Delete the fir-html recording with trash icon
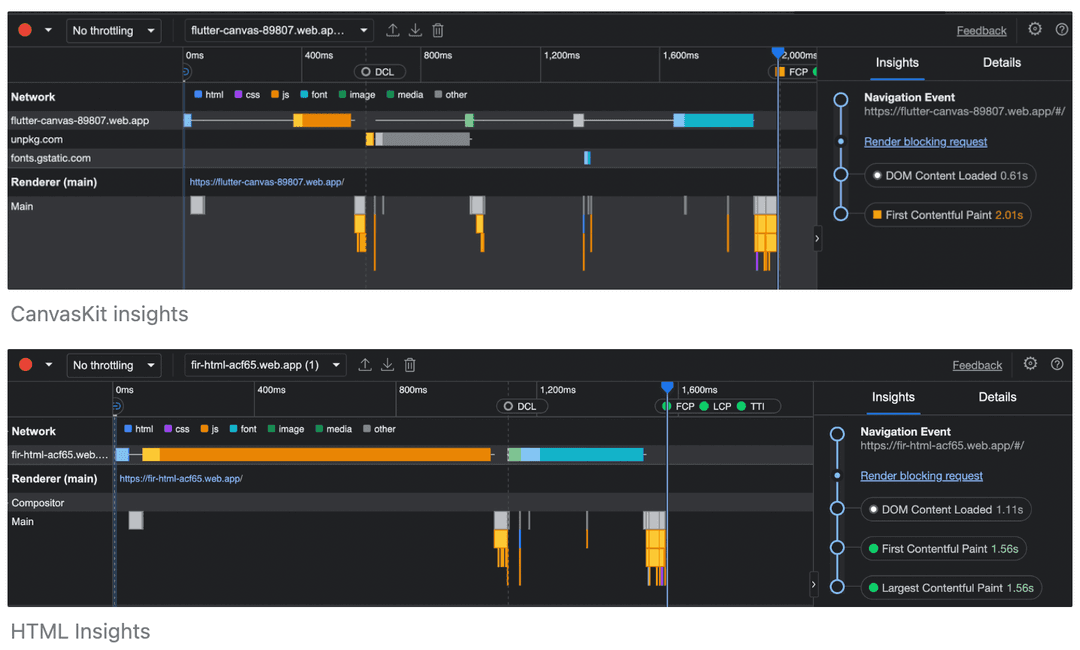 pos(410,365)
